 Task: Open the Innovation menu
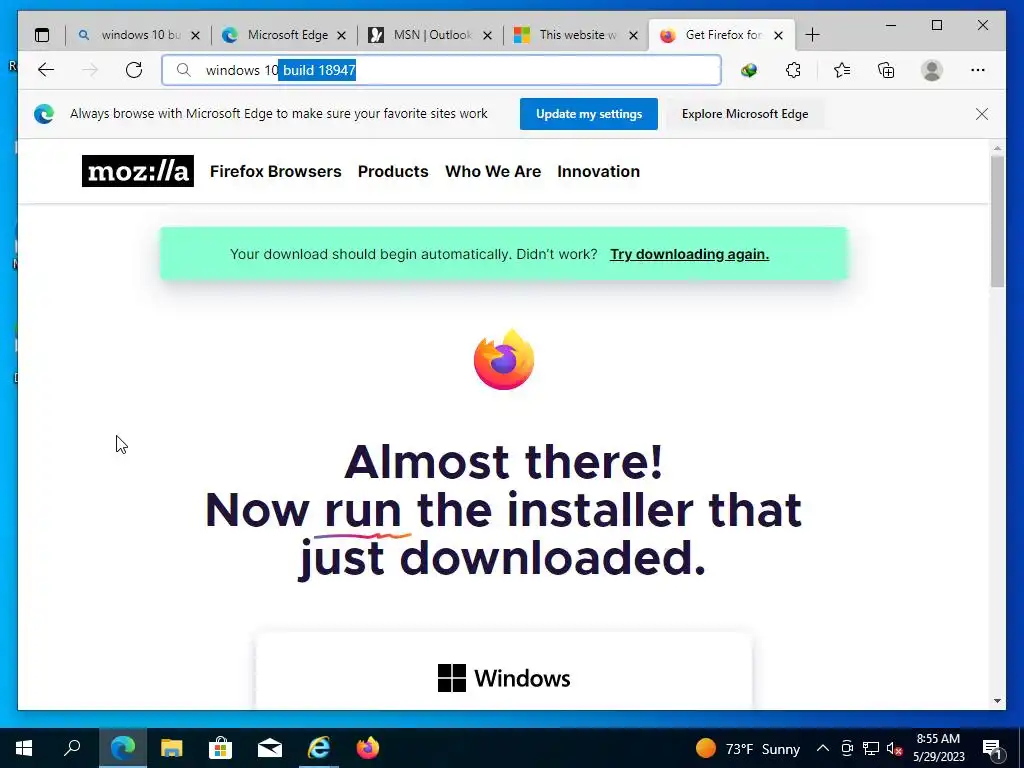point(598,171)
